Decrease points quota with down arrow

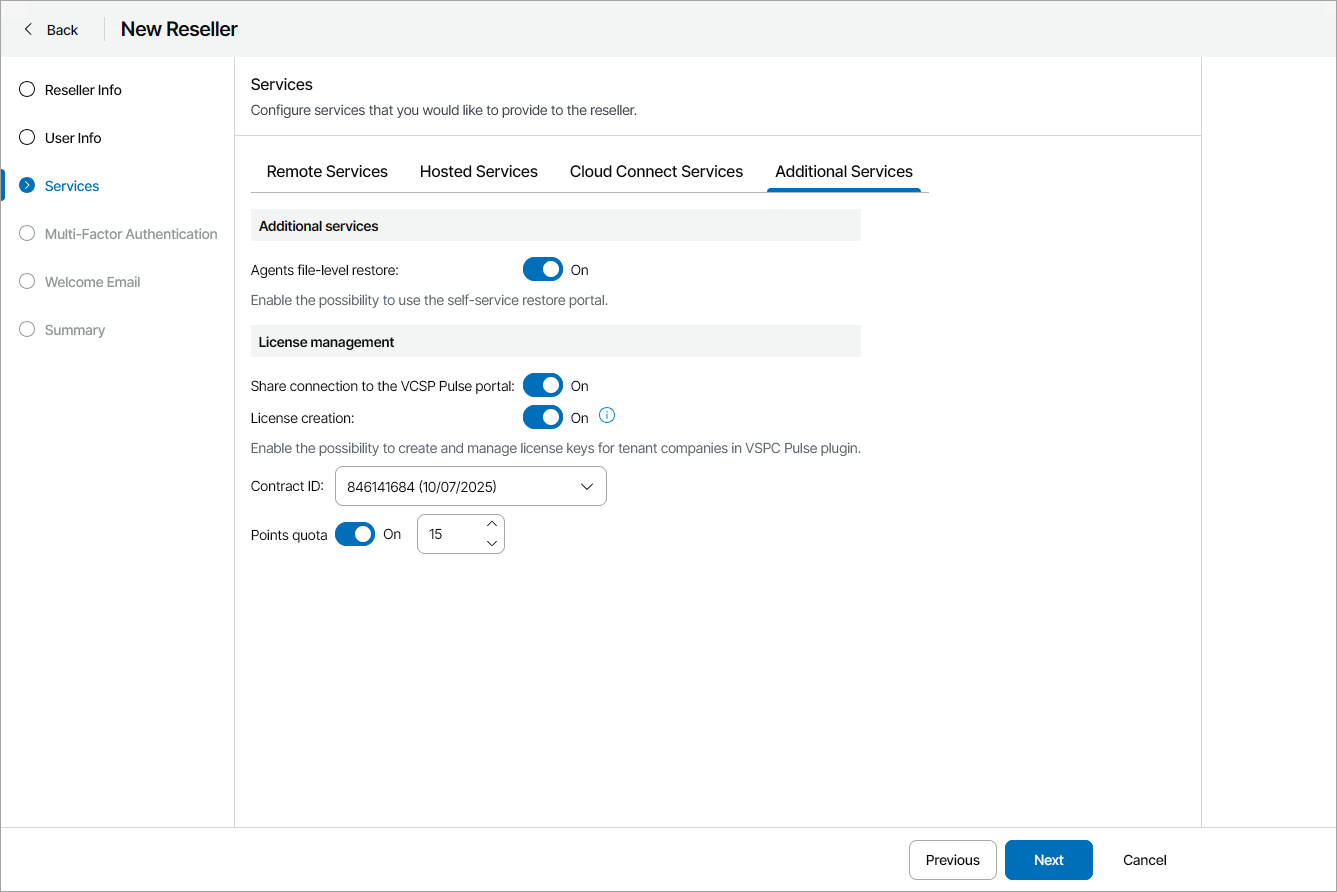[491, 543]
